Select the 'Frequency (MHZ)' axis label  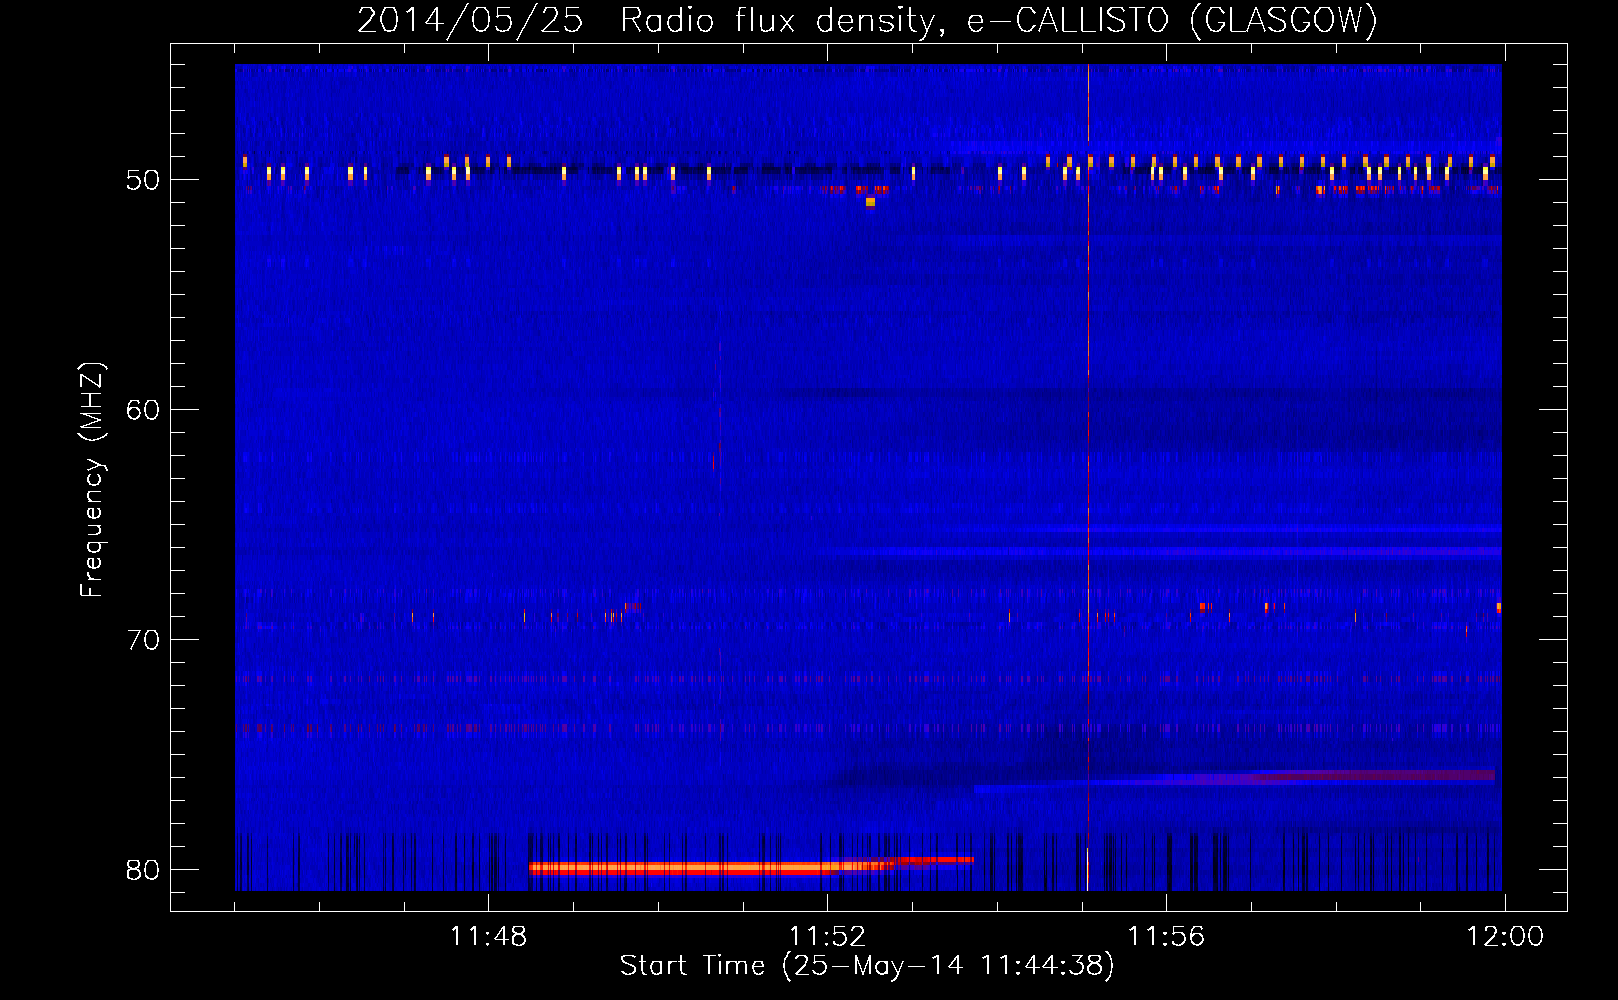(x=92, y=480)
